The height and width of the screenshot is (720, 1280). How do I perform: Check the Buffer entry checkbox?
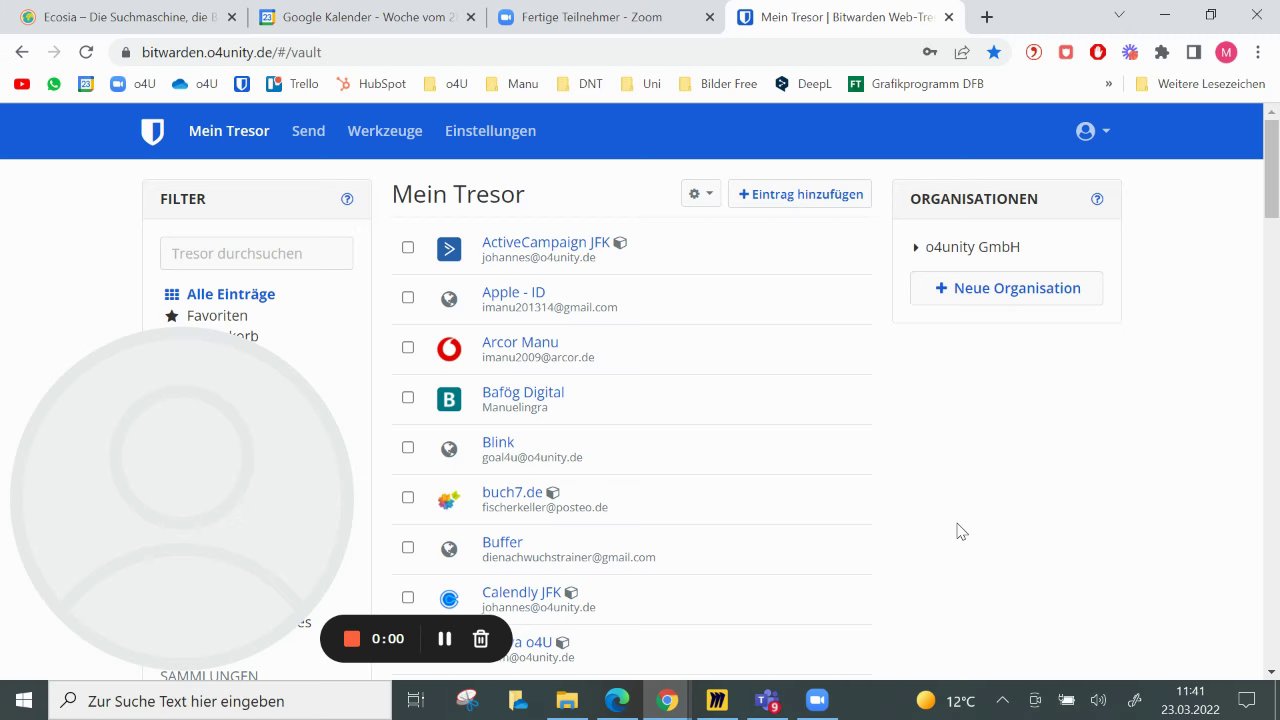(408, 547)
